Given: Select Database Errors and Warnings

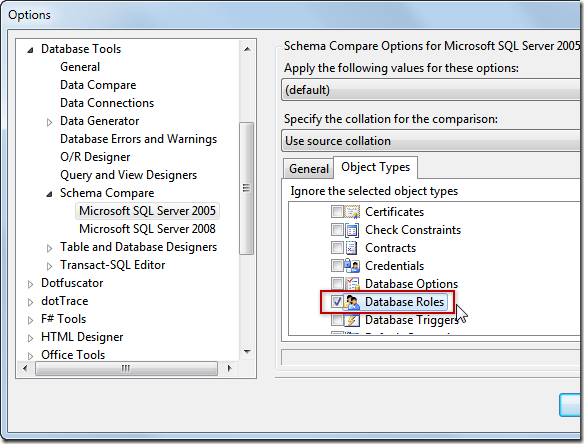Looking at the screenshot, I should [x=138, y=139].
